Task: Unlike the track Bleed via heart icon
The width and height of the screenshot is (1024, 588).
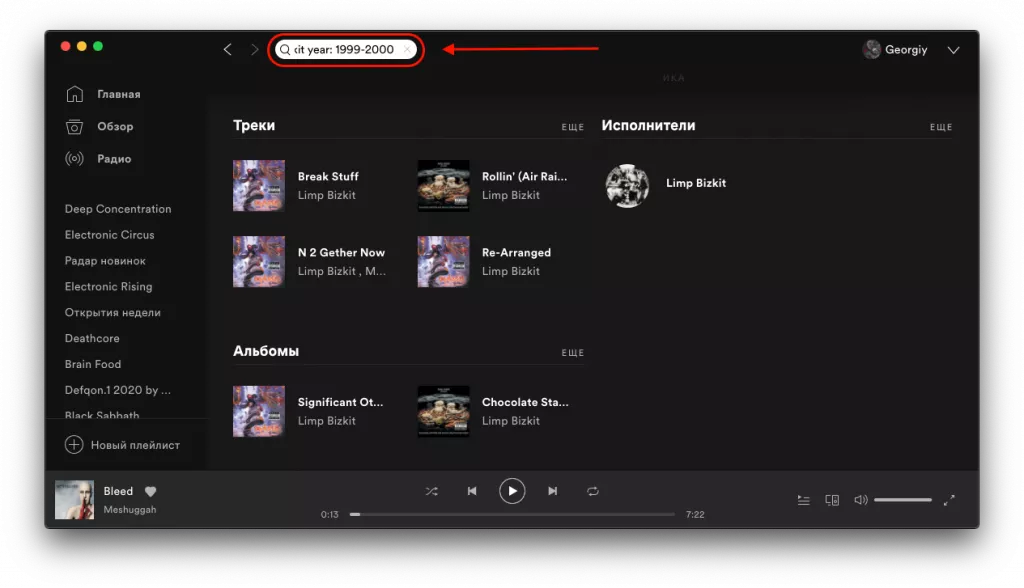Action: coord(149,492)
